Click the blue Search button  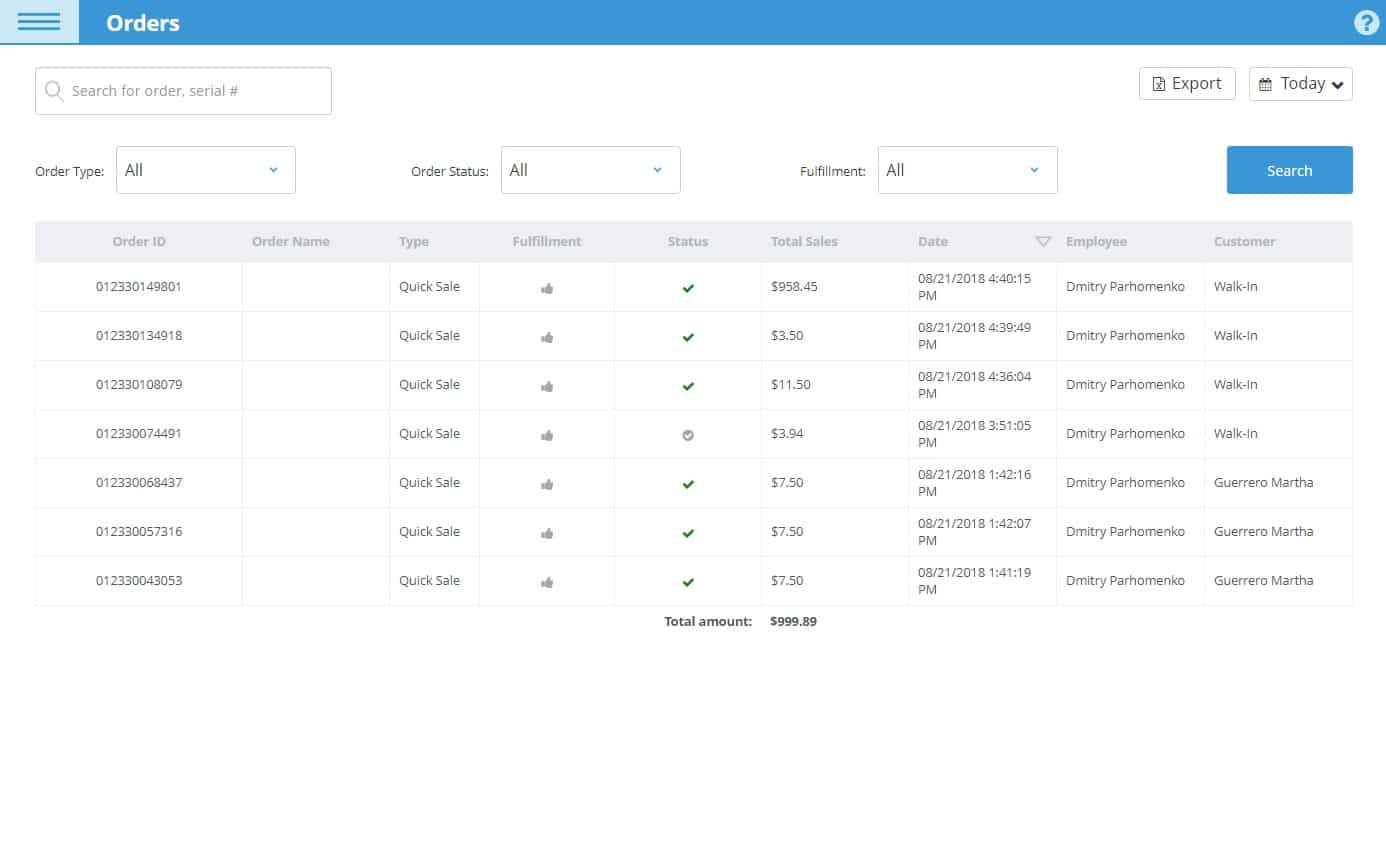click(1290, 170)
